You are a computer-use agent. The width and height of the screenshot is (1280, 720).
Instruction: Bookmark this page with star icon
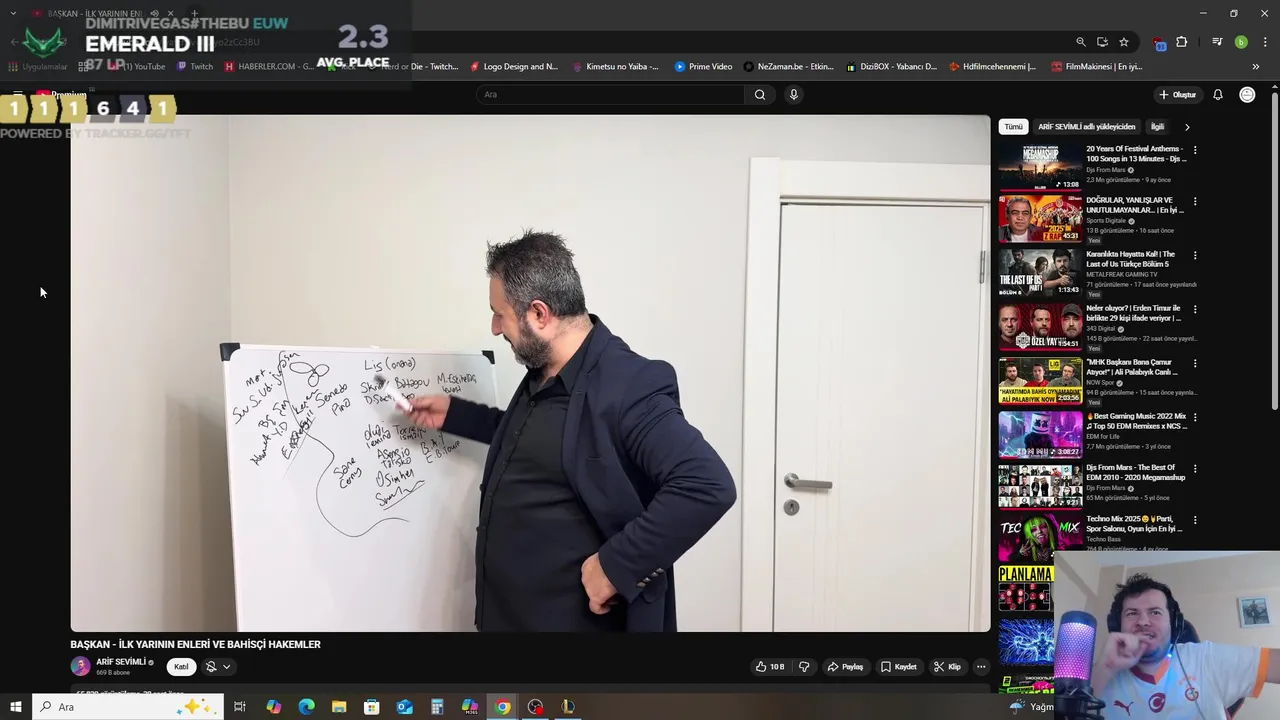coord(1124,42)
